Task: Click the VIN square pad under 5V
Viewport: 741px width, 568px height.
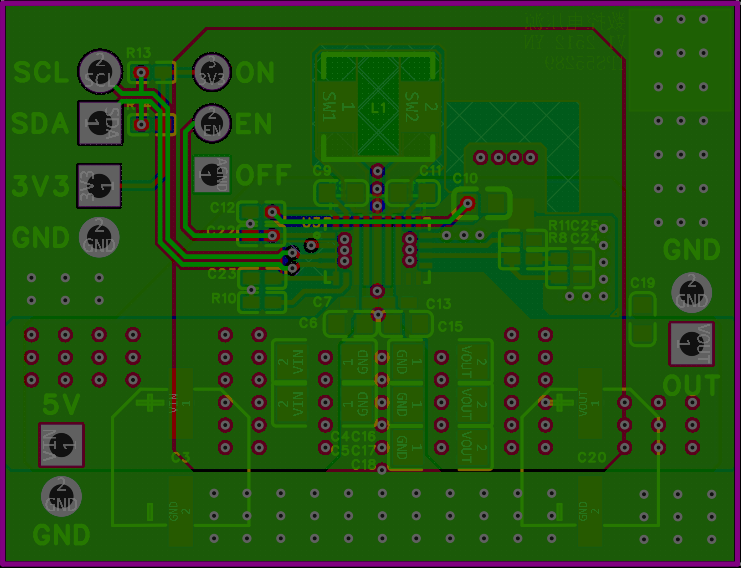Action: [61, 445]
